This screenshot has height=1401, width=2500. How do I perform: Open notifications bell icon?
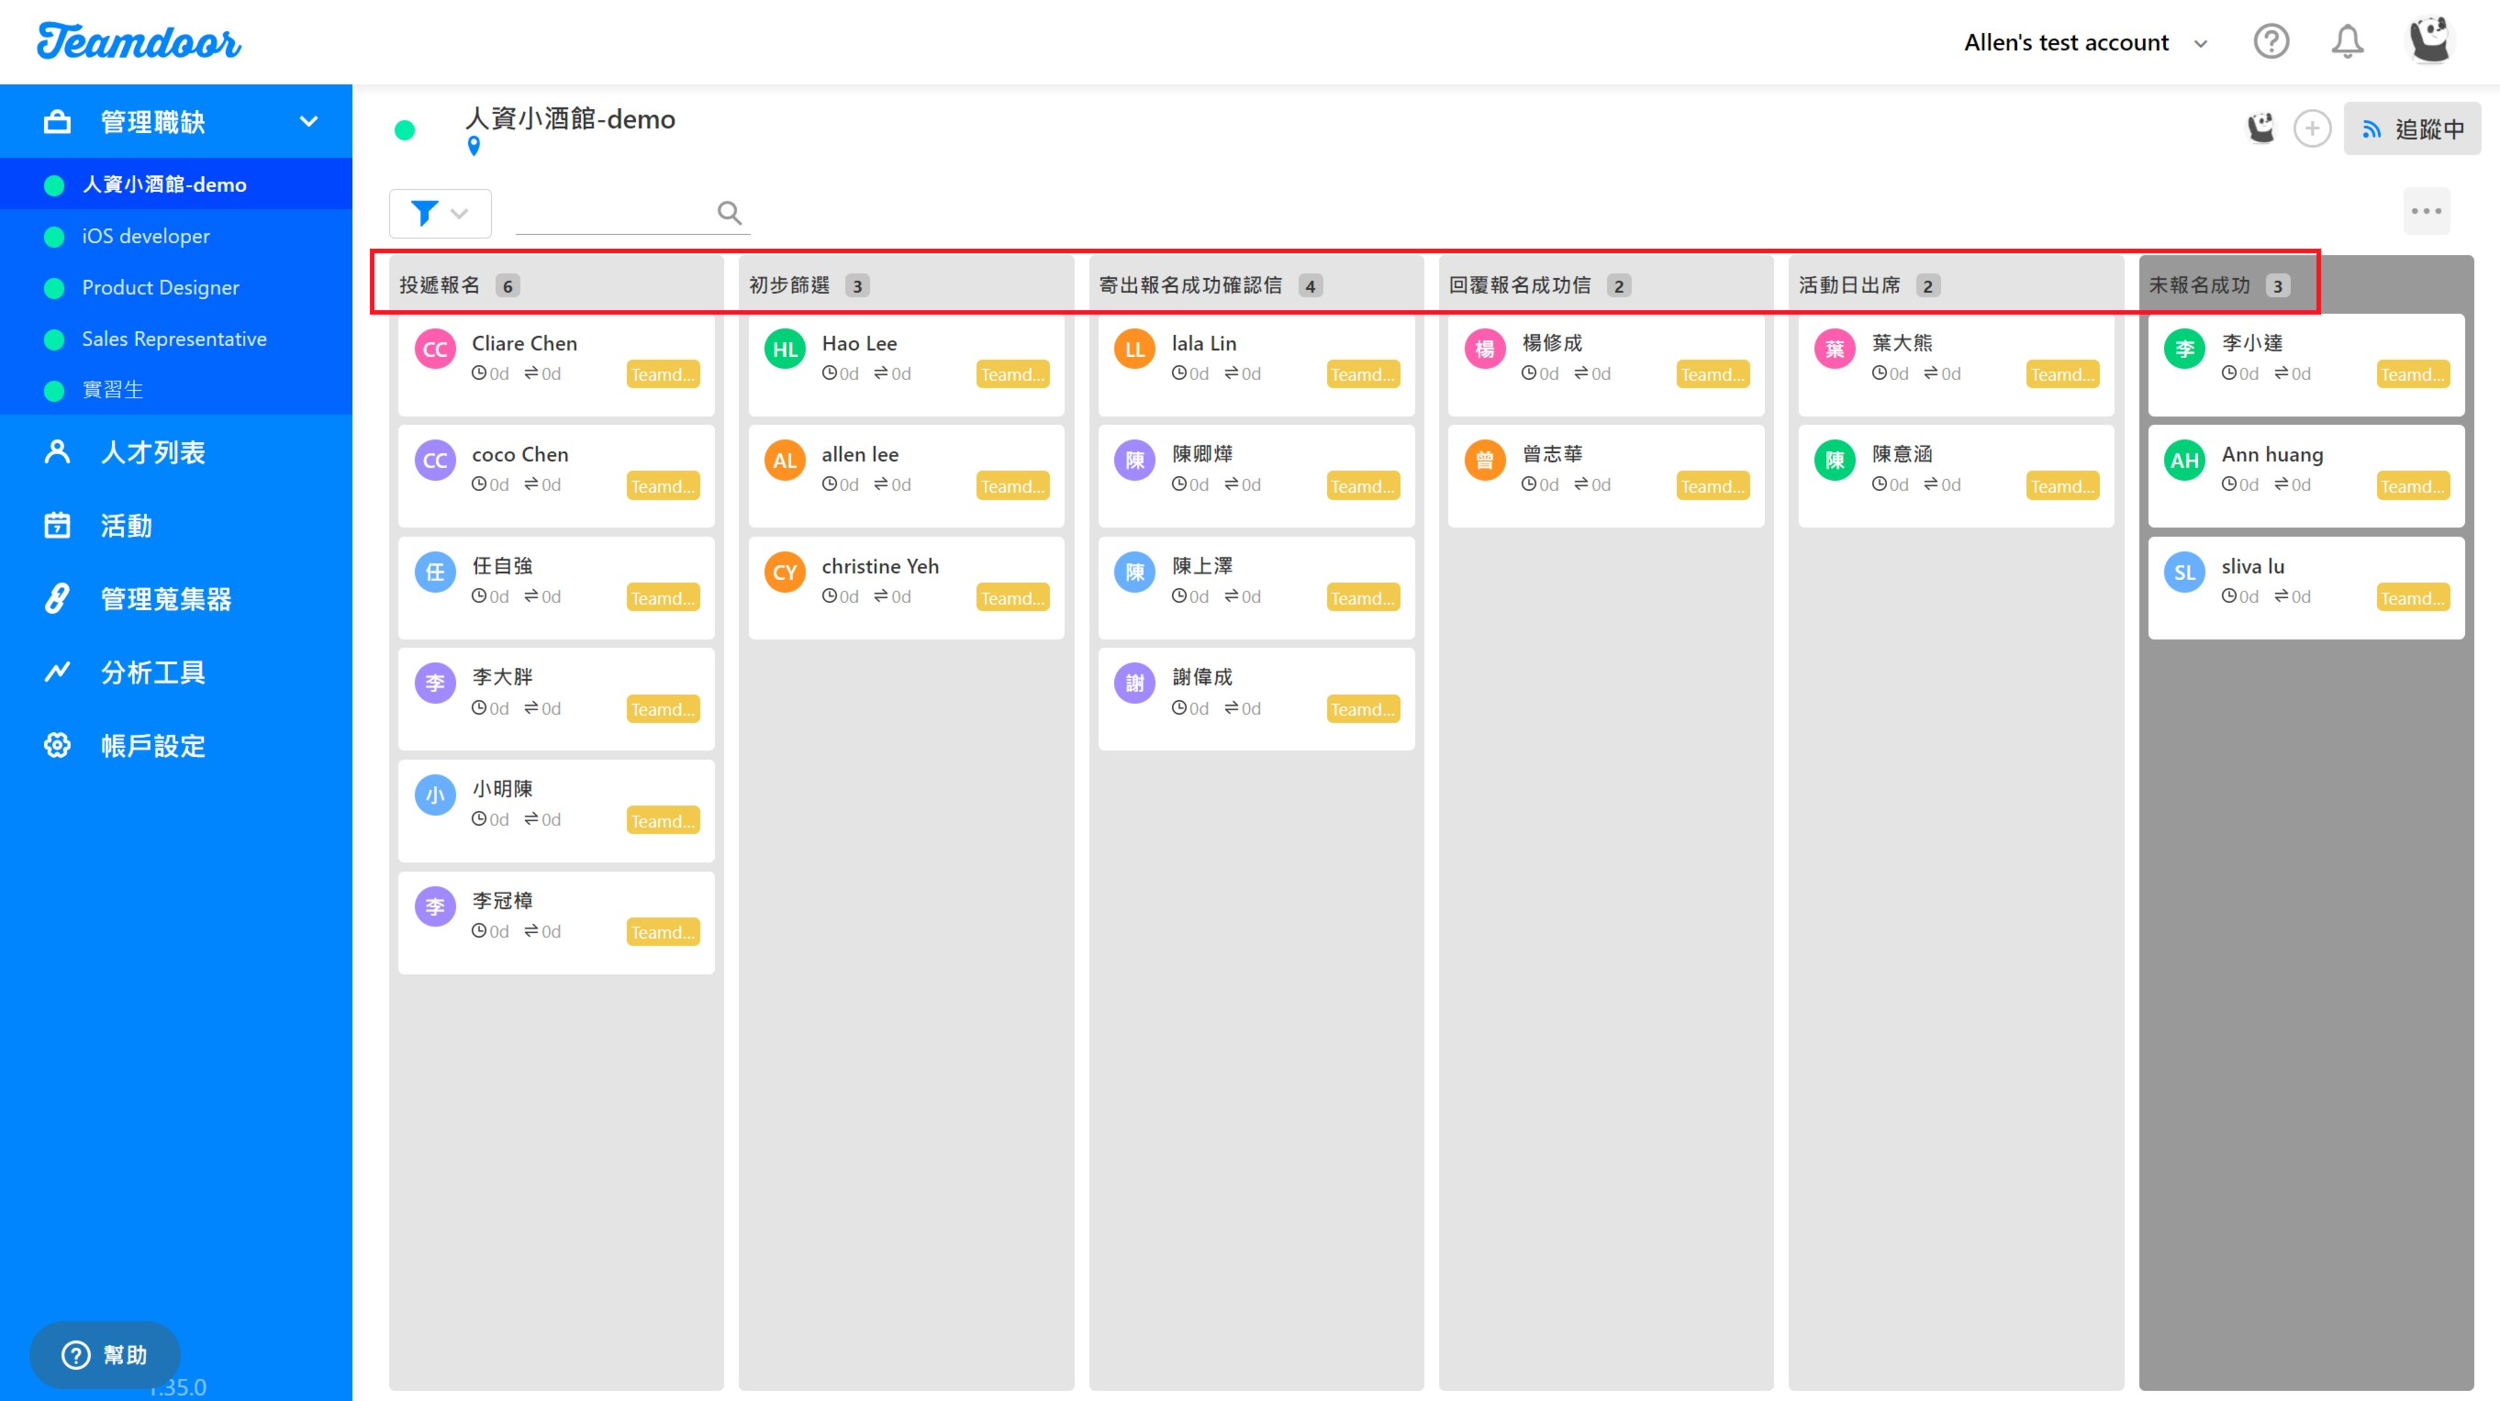point(2347,42)
